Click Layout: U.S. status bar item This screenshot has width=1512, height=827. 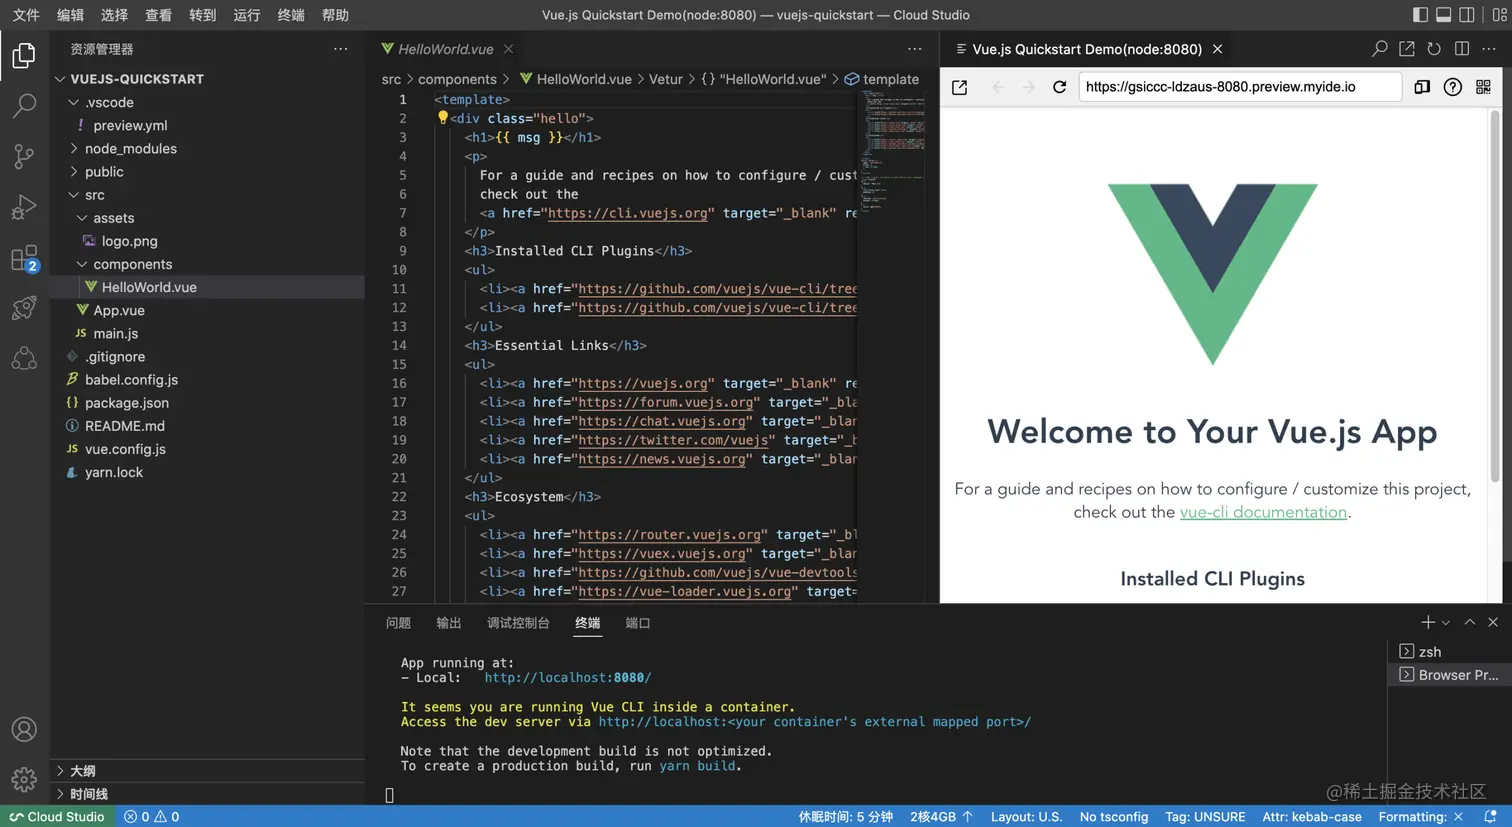pyautogui.click(x=1026, y=817)
